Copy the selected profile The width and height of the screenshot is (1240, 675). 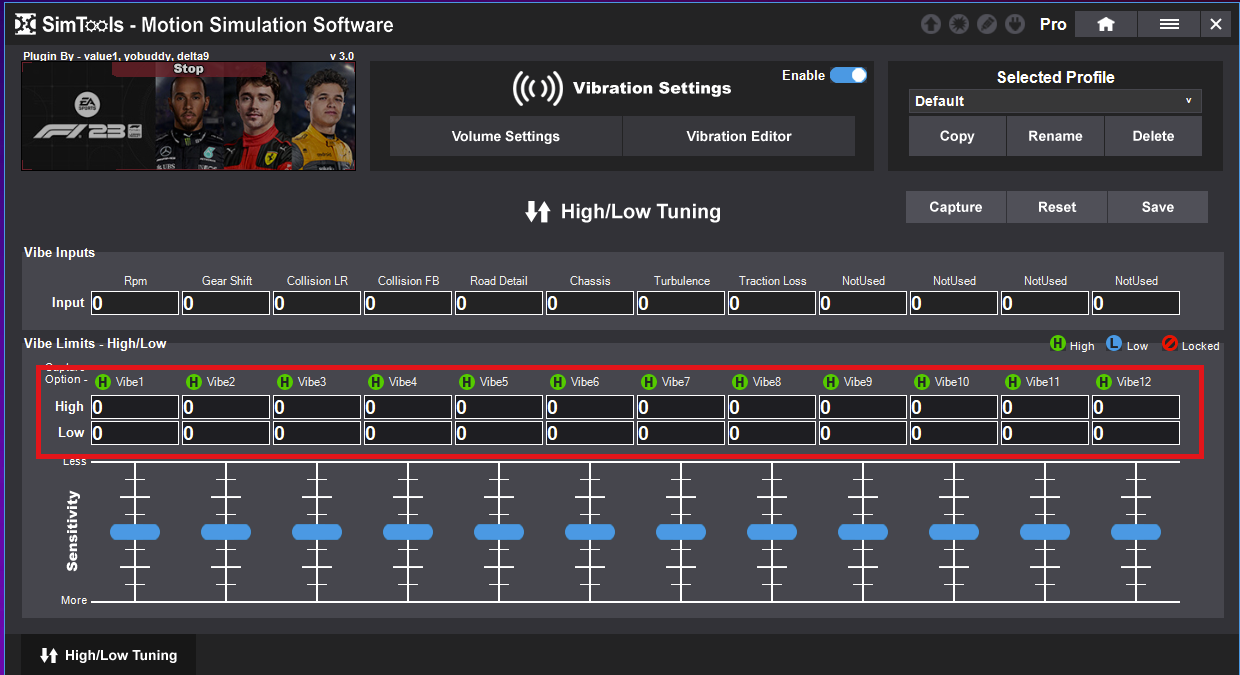tap(957, 136)
